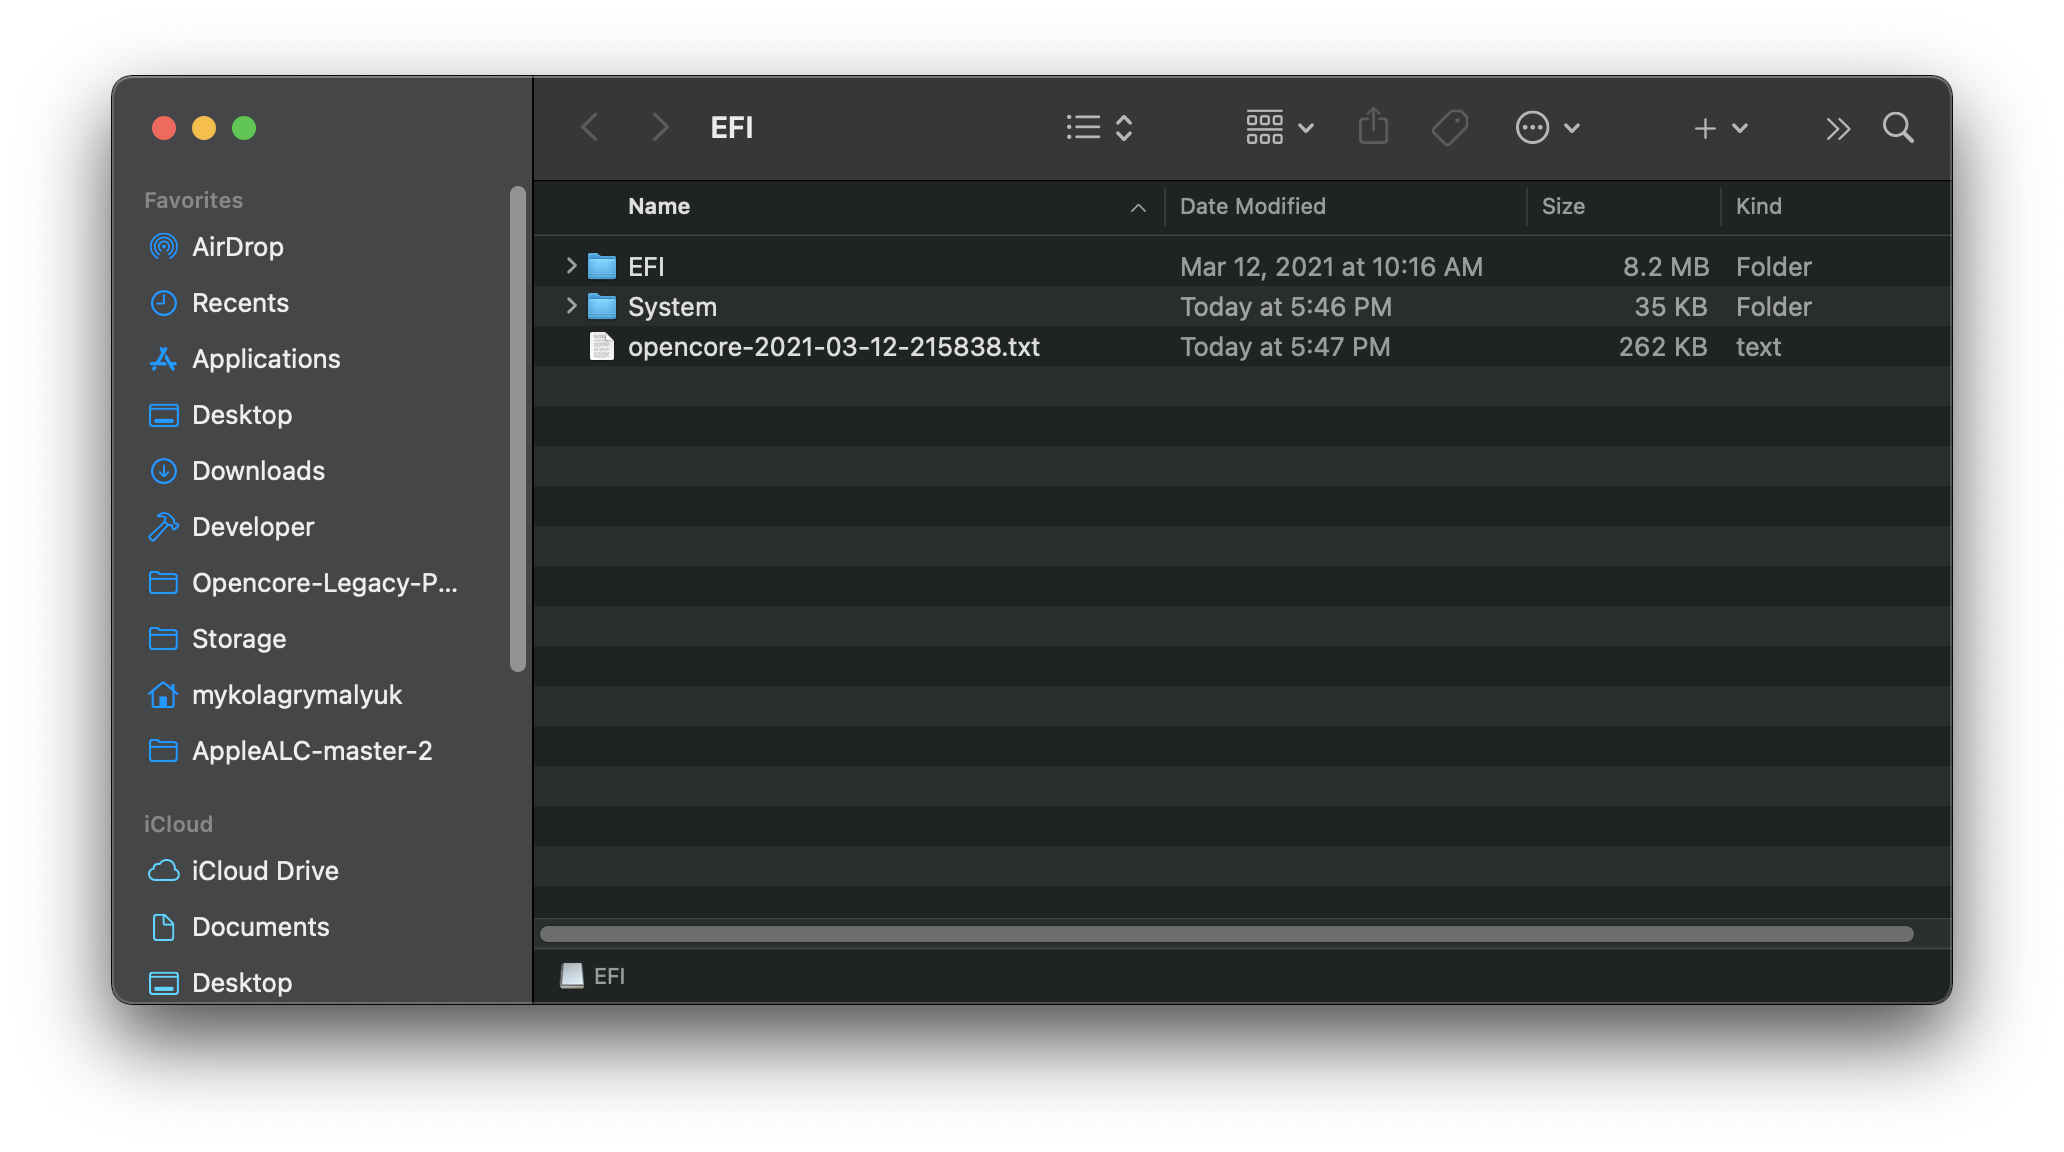
Task: Expand the System folder disclosure triangle
Action: coord(571,306)
